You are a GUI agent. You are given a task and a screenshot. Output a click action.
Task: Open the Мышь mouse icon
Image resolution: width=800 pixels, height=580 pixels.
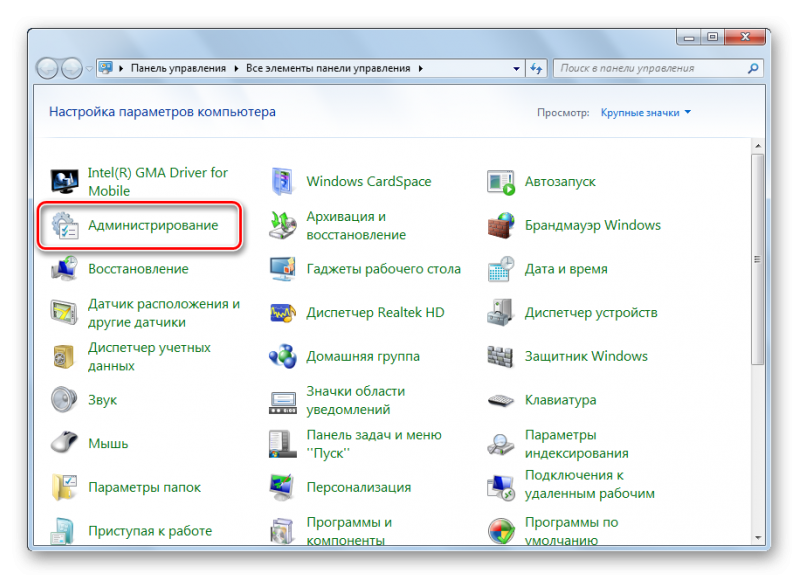tap(64, 443)
